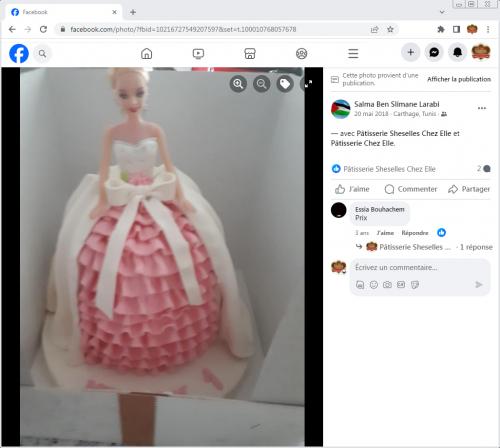Zoom in on the photo
This screenshot has height=448, width=500.
tap(238, 84)
